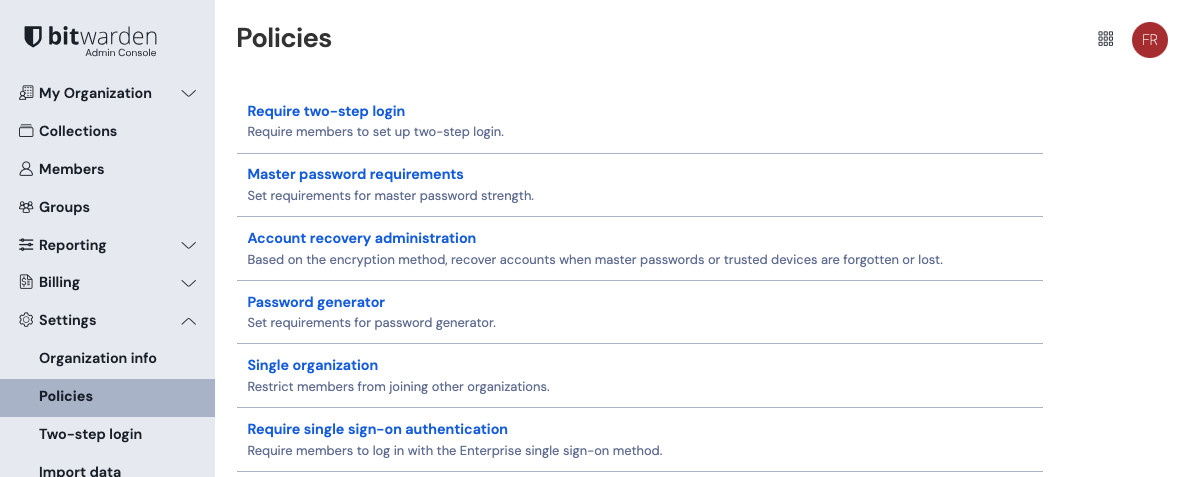
Task: Open Import data settings page
Action: click(80, 471)
